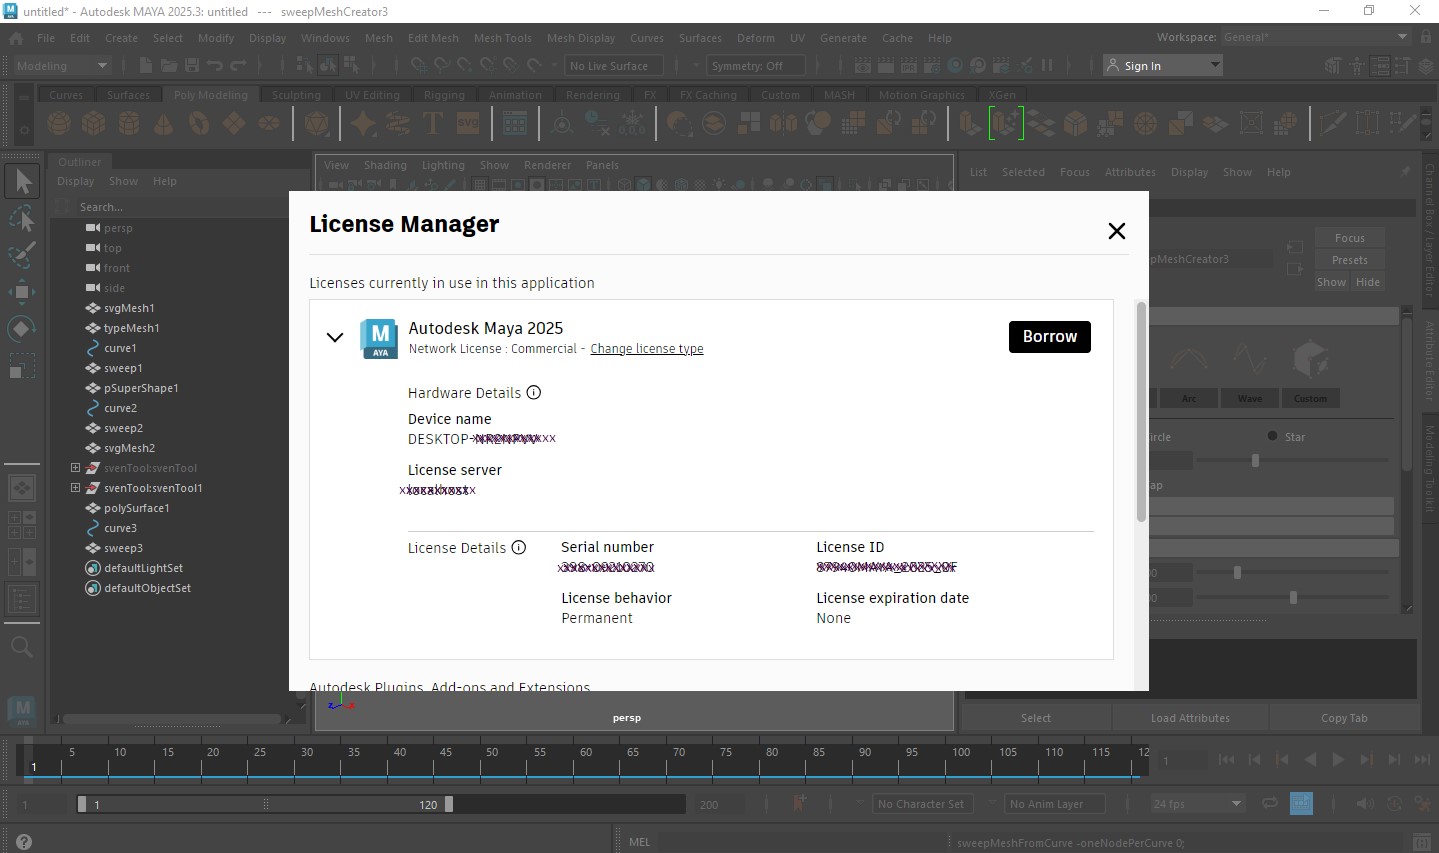The height and width of the screenshot is (853, 1439).
Task: Click the polygon plane shelf icon
Action: (234, 124)
